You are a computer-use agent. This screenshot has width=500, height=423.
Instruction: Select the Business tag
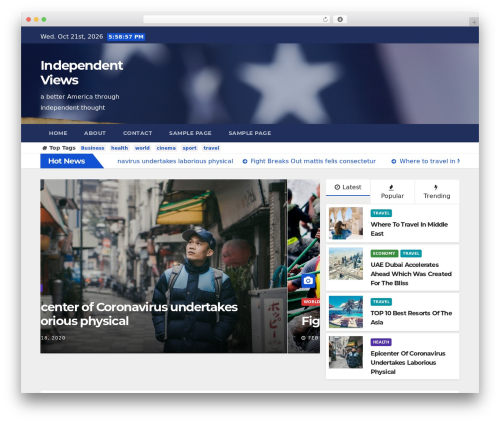(x=92, y=148)
